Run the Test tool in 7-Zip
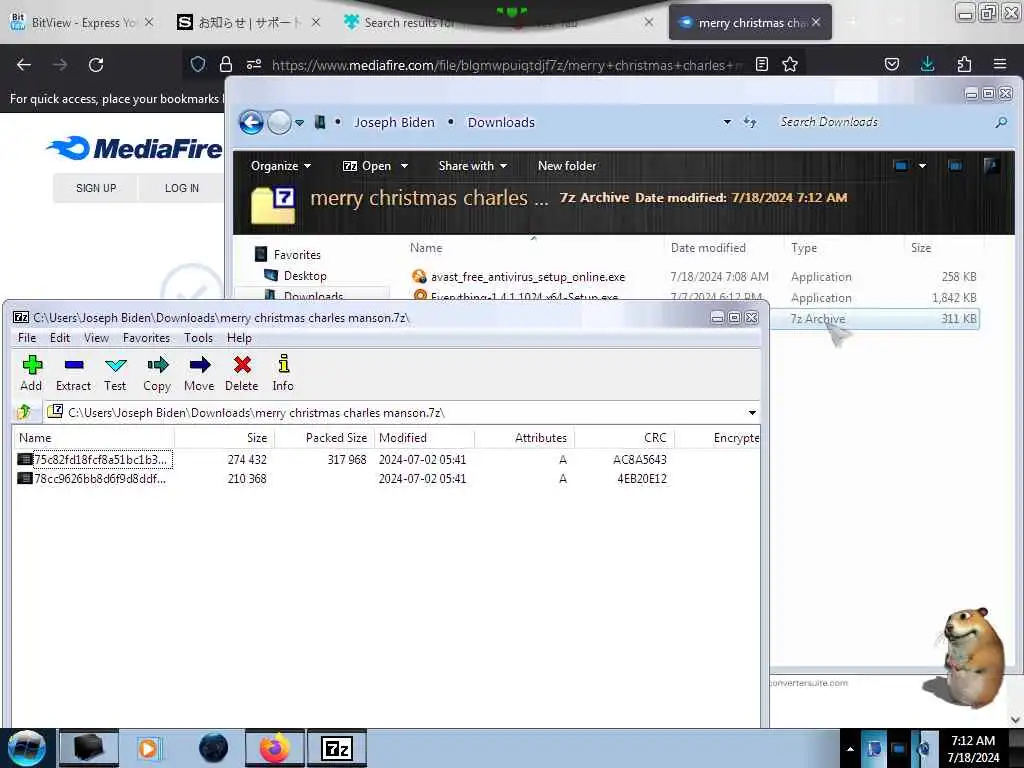1024x768 pixels. point(115,373)
